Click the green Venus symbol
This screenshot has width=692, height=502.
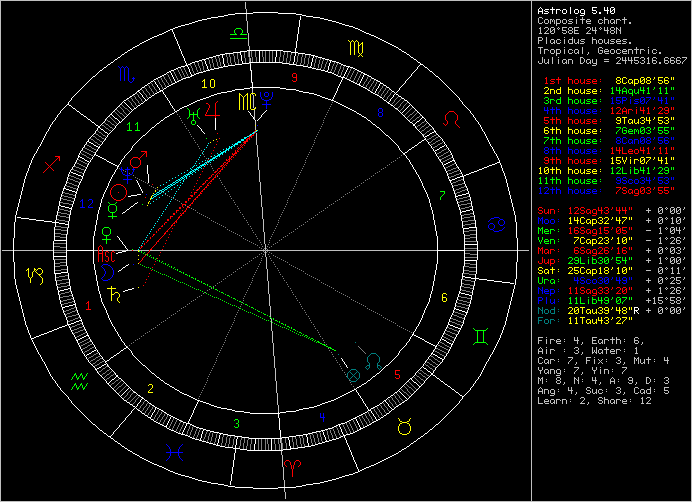click(108, 235)
